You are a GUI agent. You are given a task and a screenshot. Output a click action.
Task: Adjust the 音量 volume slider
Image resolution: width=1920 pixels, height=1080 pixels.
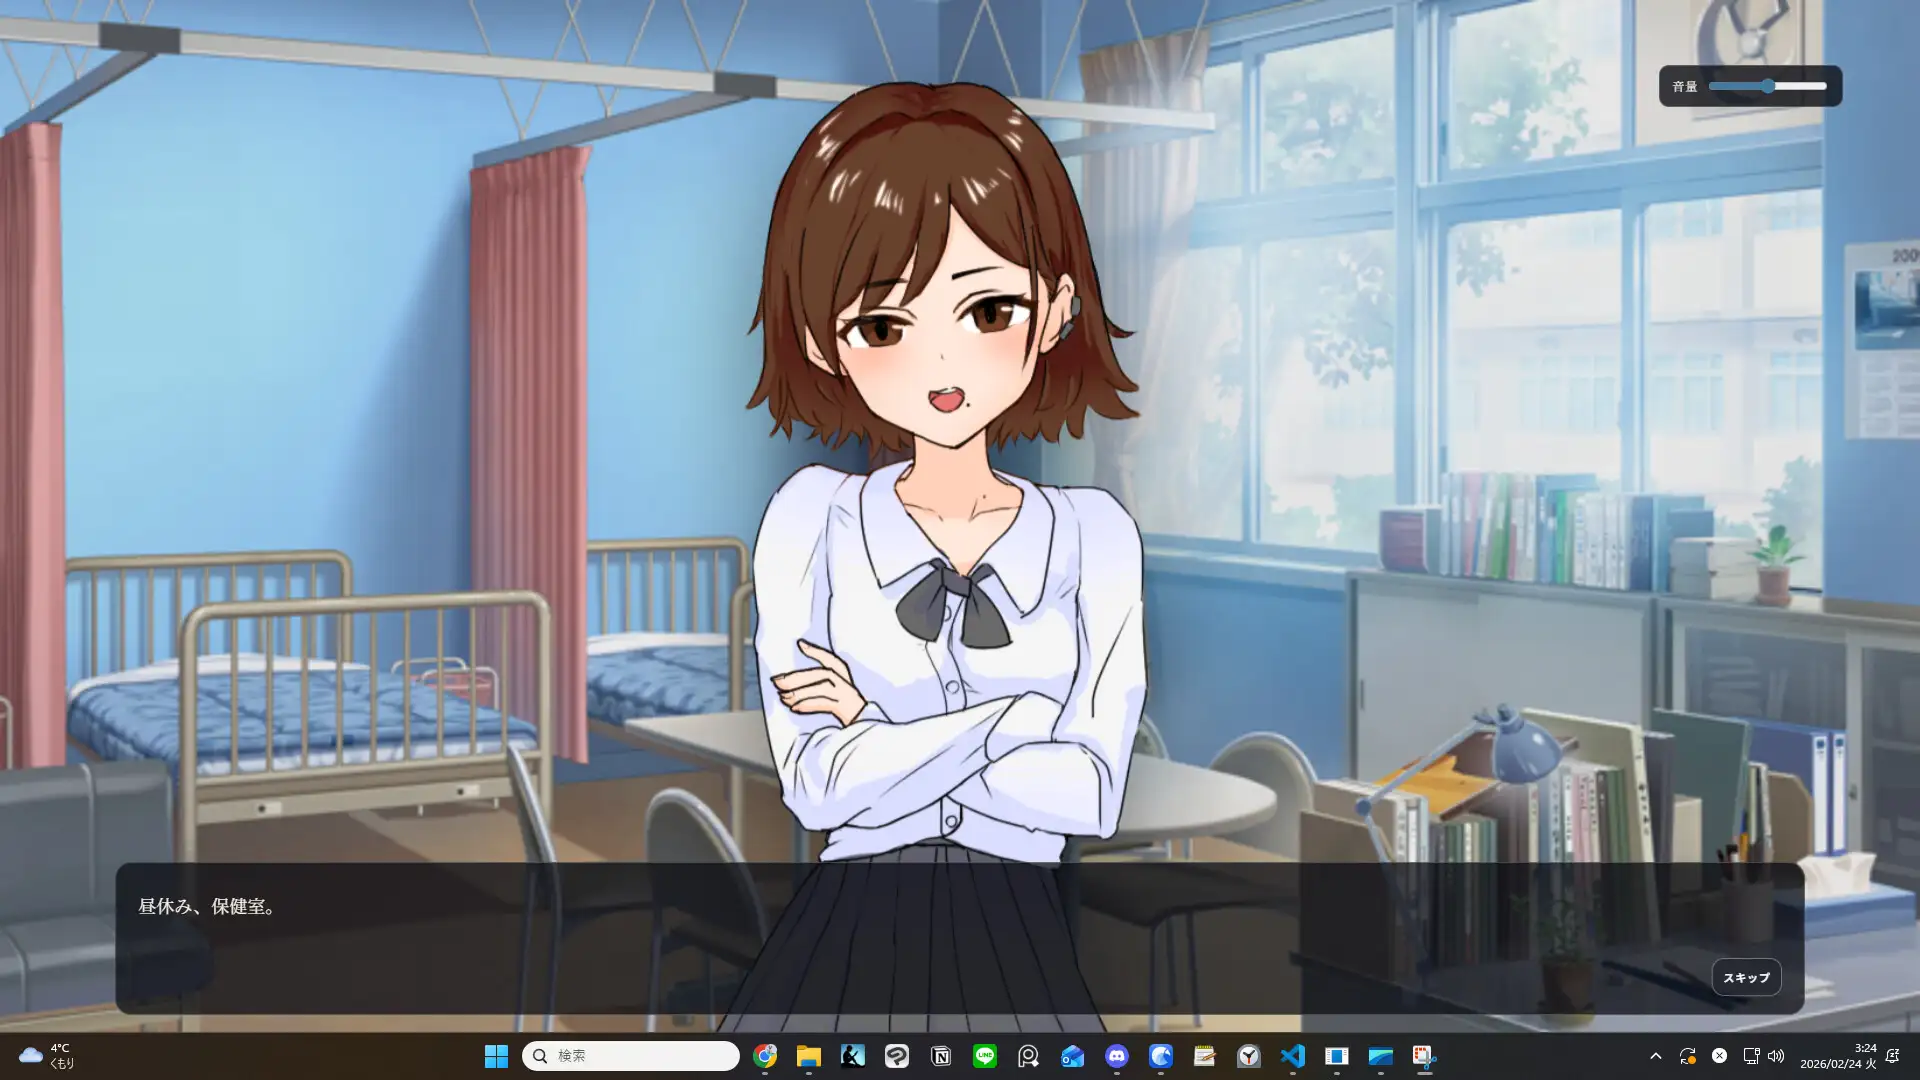[1767, 86]
